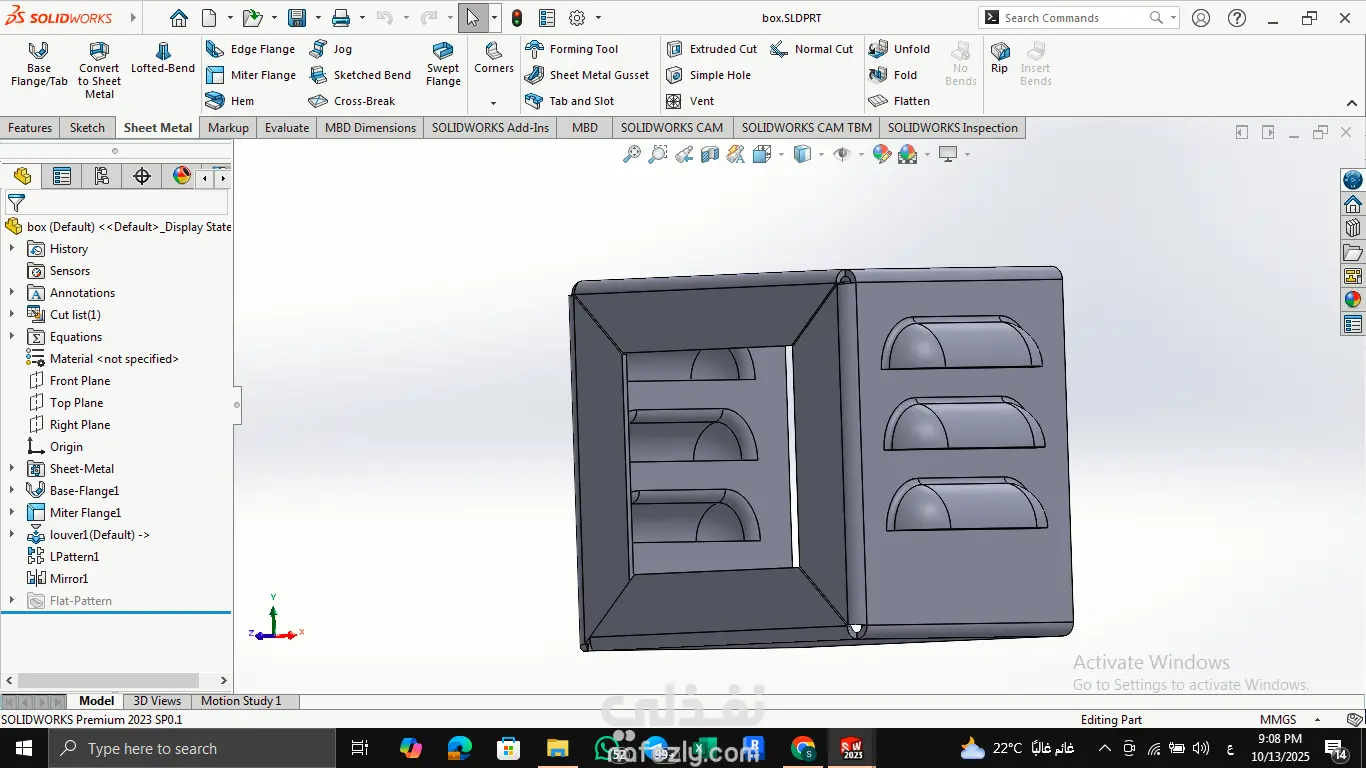The image size is (1366, 768).
Task: Select the Edge Flange tool
Action: 250,49
